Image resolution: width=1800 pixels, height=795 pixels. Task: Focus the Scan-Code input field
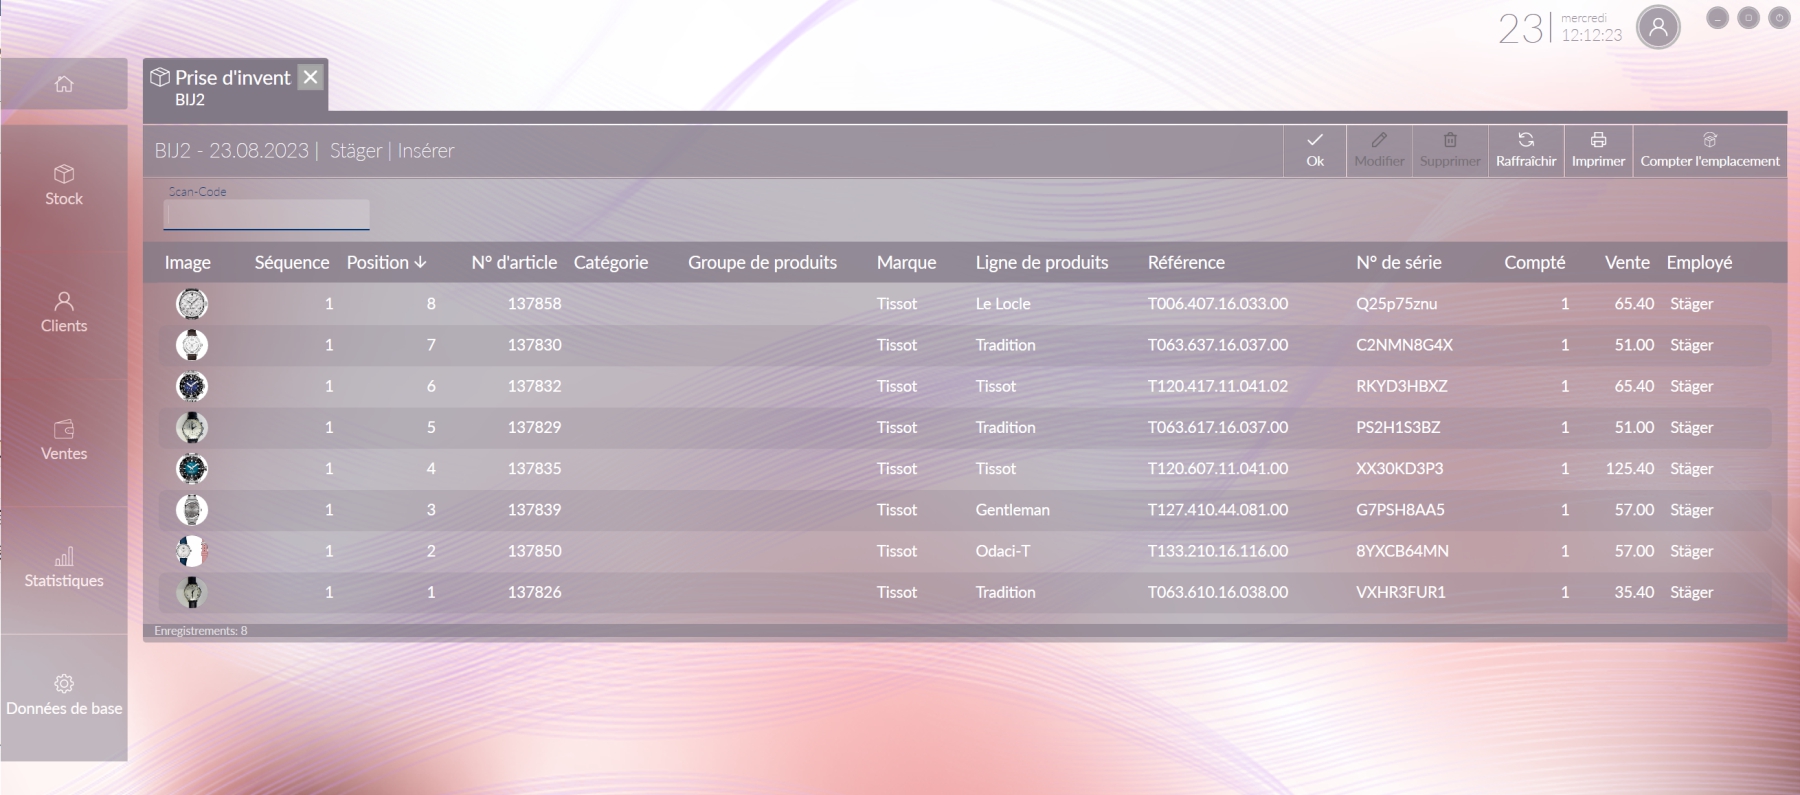pyautogui.click(x=266, y=214)
